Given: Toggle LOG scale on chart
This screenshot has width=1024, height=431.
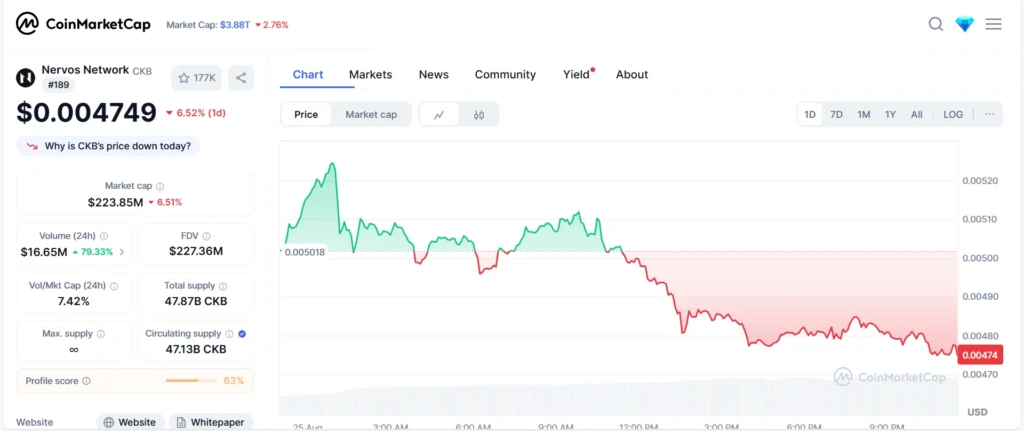Looking at the screenshot, I should 953,114.
